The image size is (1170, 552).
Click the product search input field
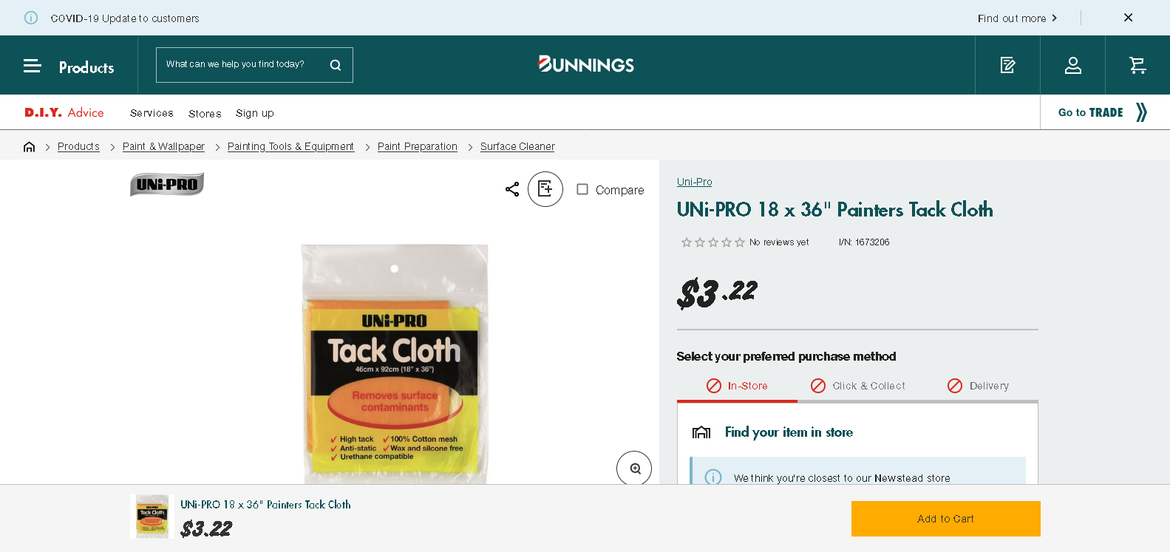click(x=240, y=65)
